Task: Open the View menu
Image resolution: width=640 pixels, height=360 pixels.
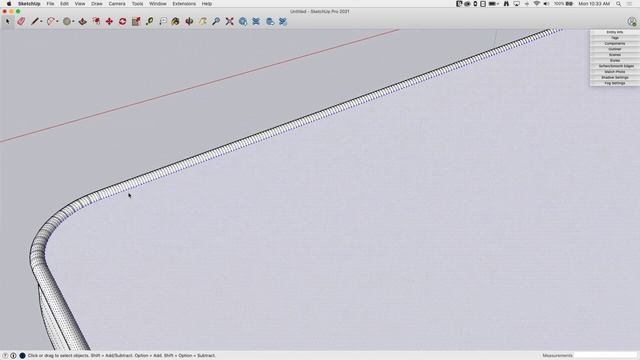Action: [x=80, y=4]
